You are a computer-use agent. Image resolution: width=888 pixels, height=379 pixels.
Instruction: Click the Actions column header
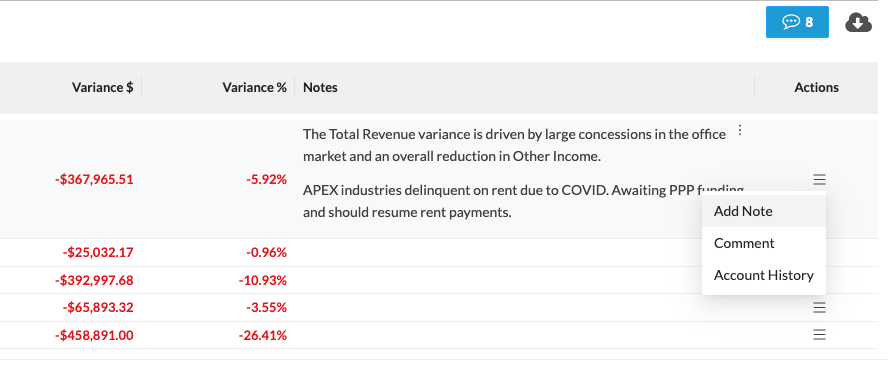[x=816, y=87]
